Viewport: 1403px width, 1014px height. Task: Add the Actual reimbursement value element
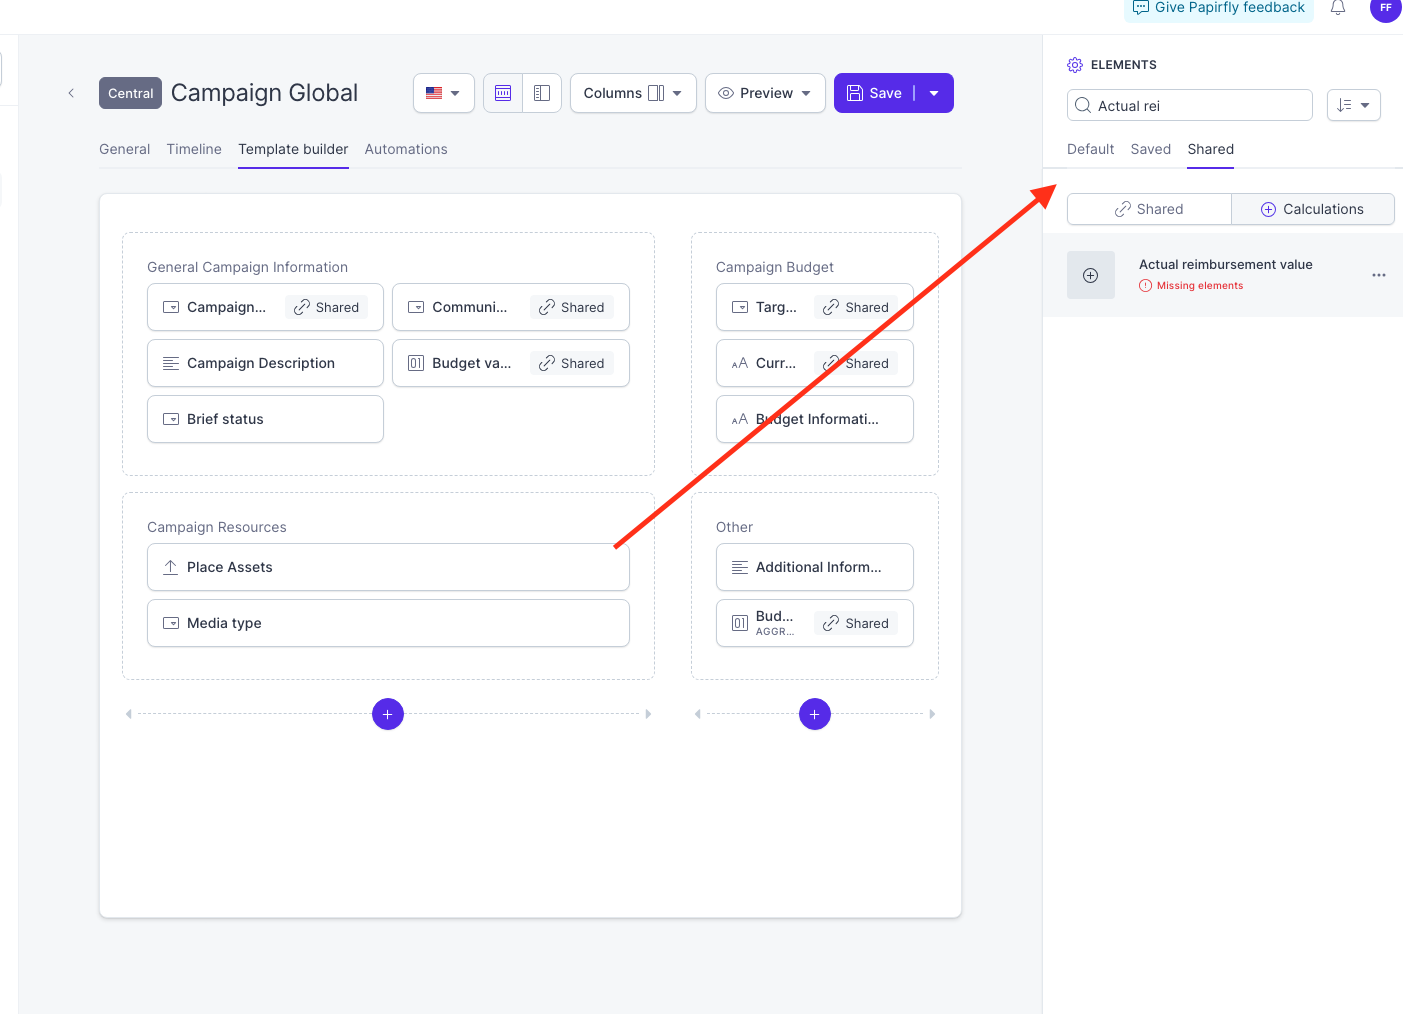[x=1091, y=275]
